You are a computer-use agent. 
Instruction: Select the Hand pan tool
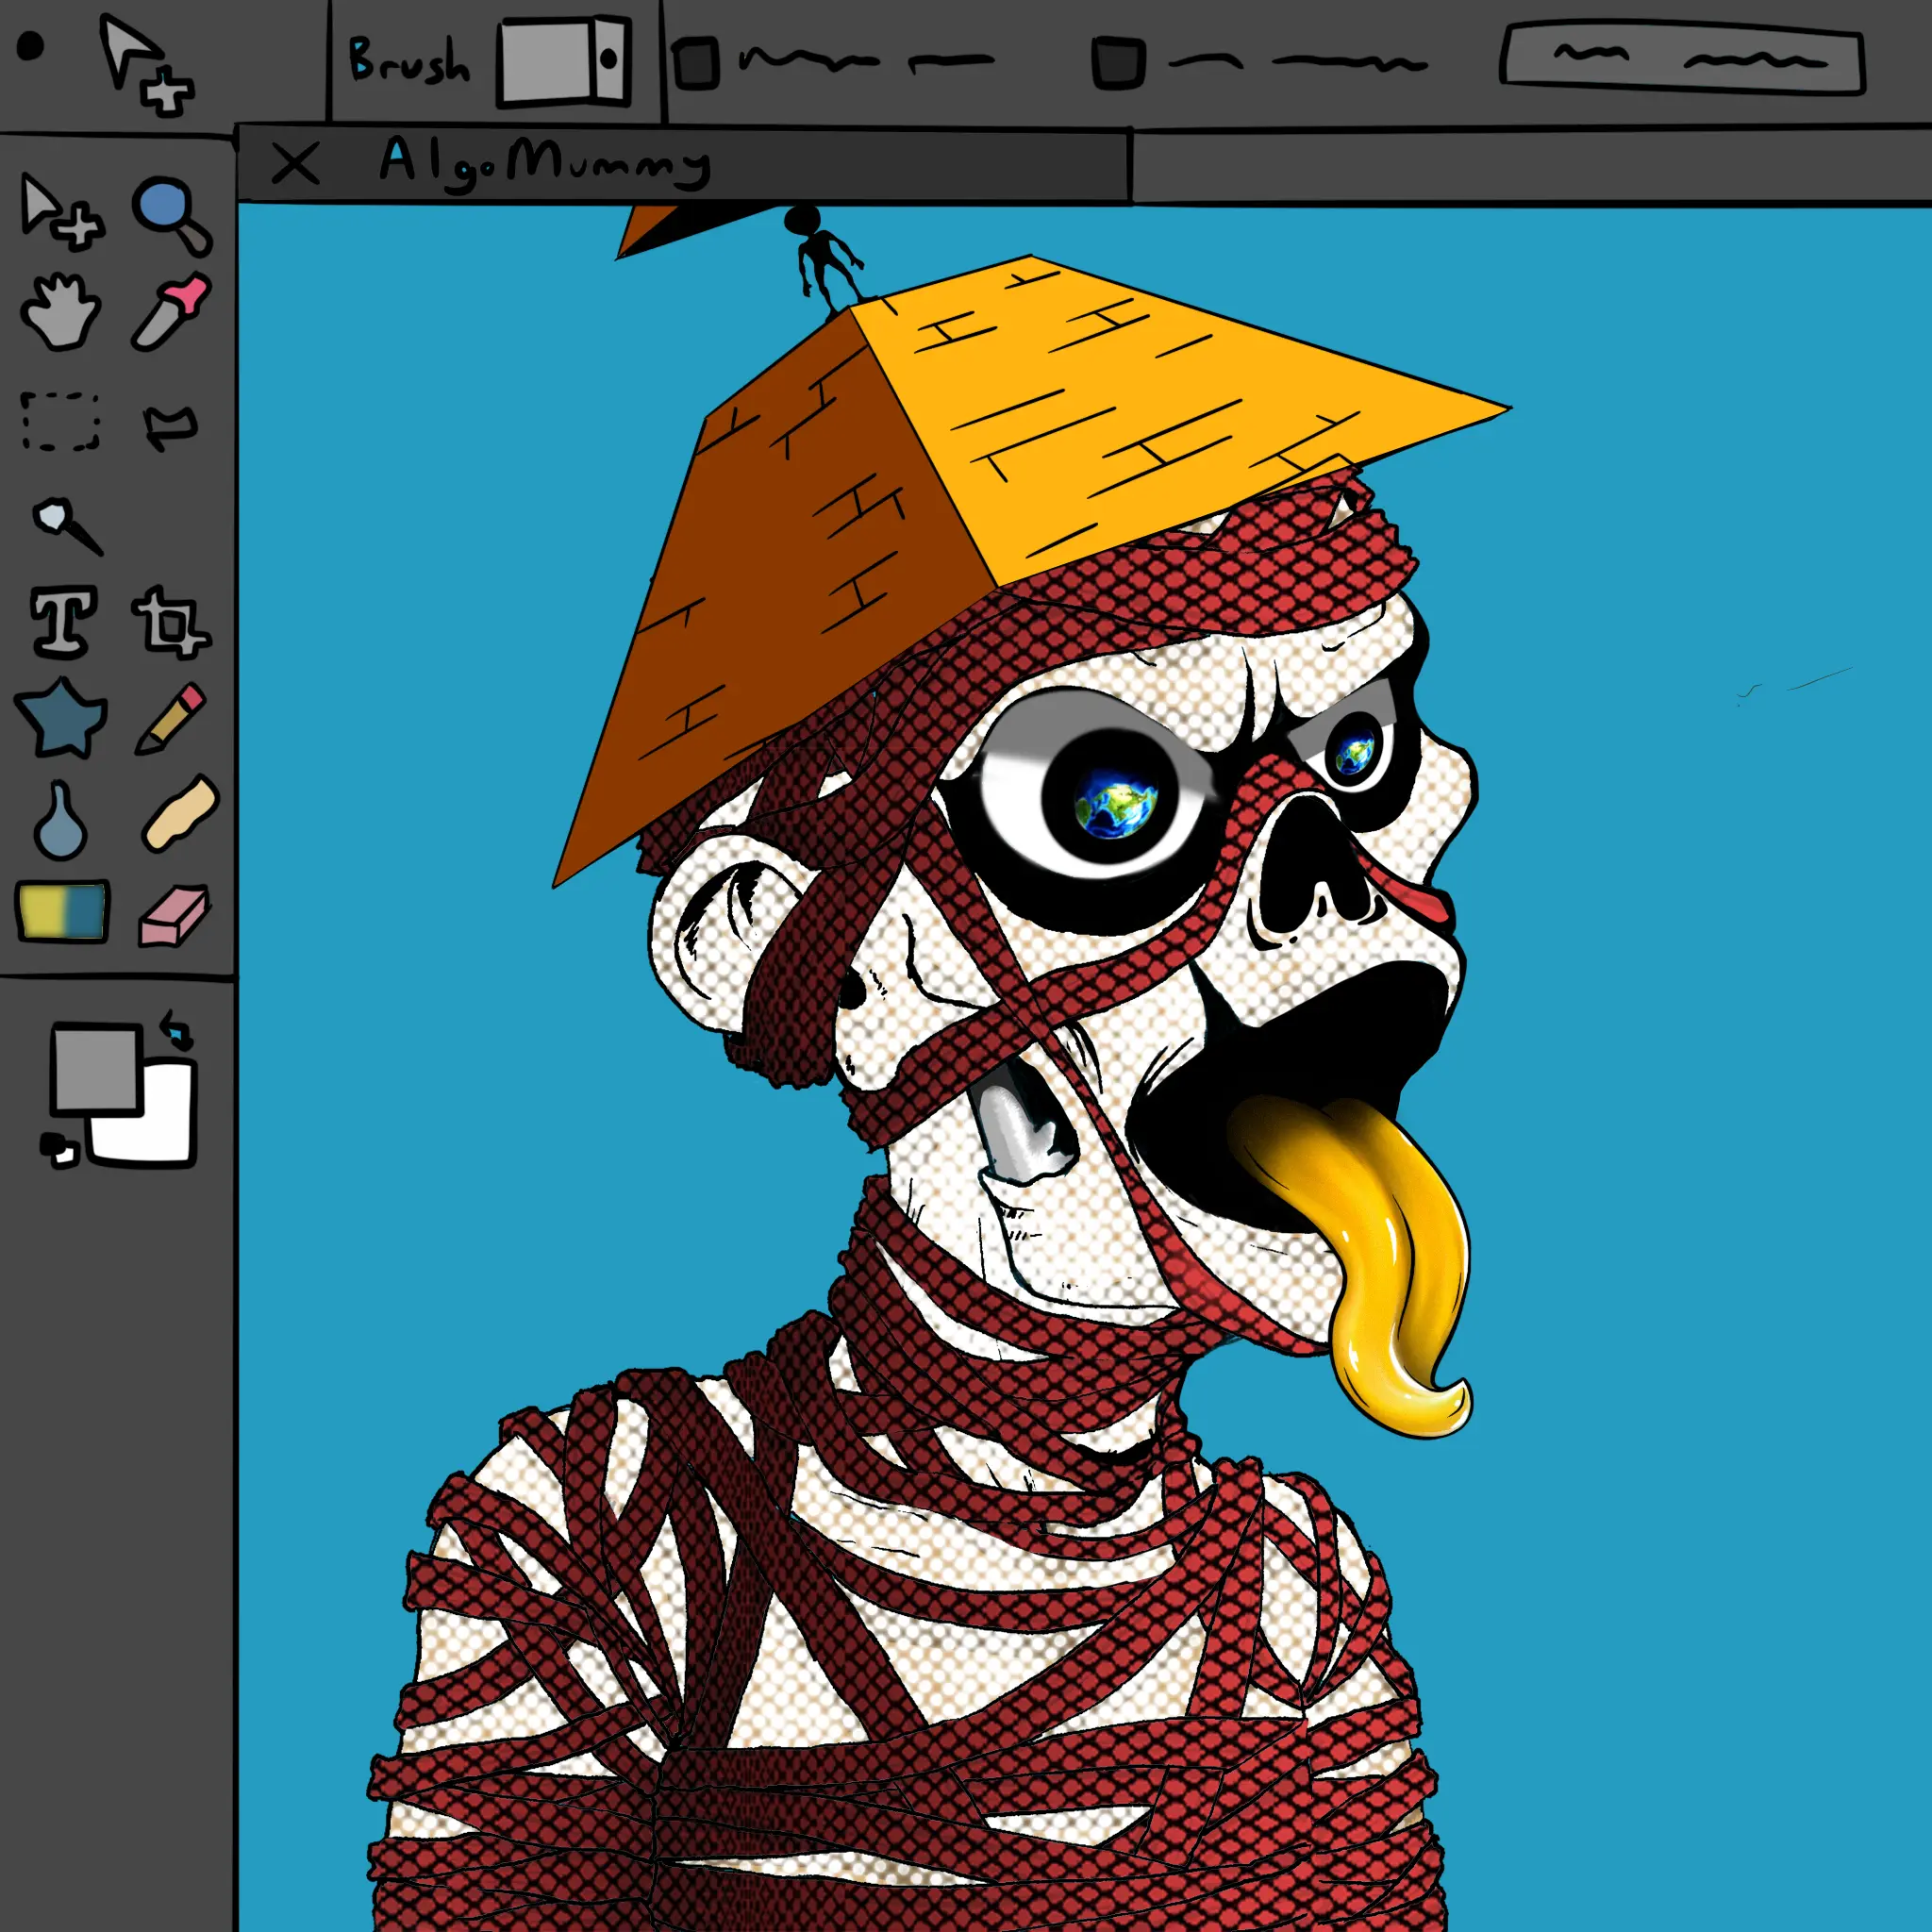[x=60, y=312]
